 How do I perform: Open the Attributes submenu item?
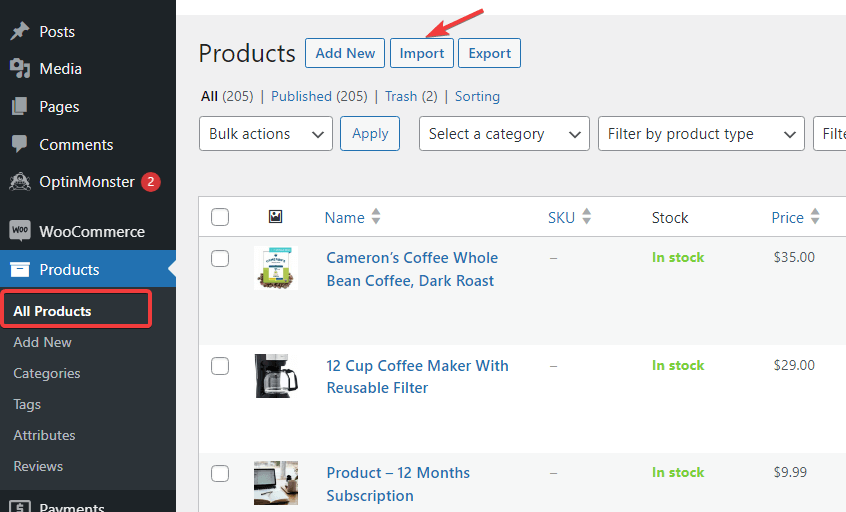coord(44,435)
